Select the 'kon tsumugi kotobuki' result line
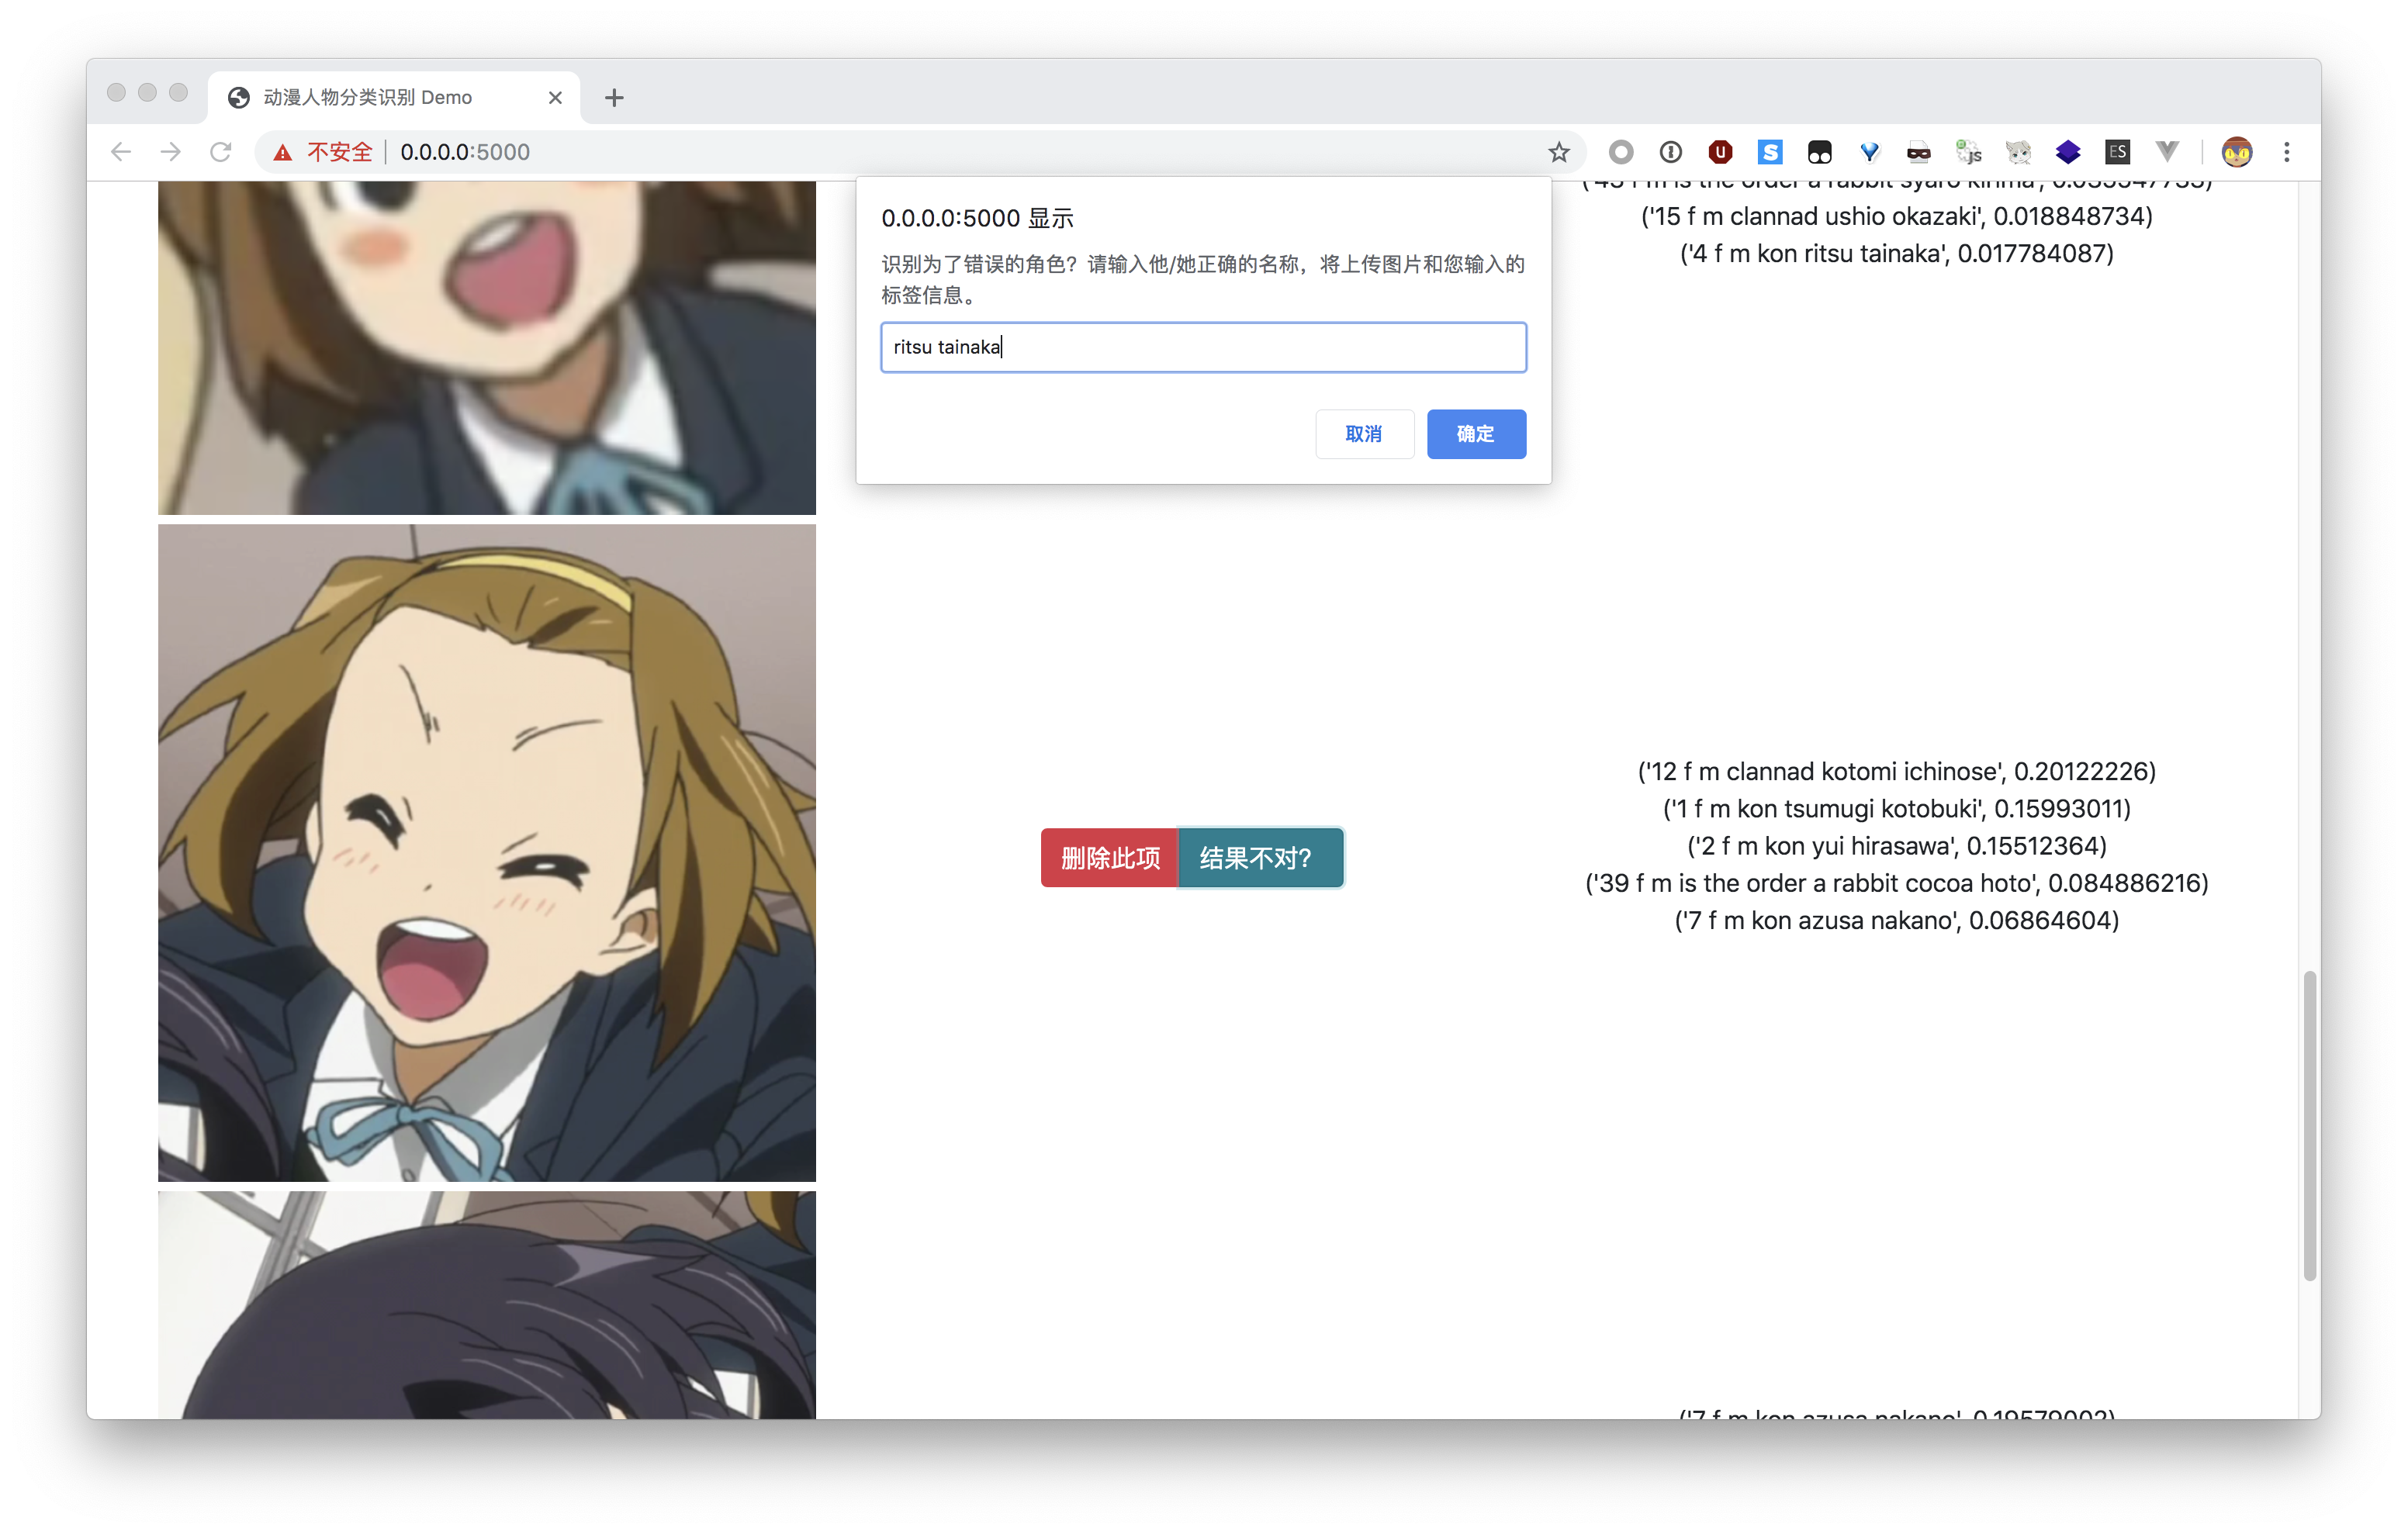 click(x=1897, y=809)
